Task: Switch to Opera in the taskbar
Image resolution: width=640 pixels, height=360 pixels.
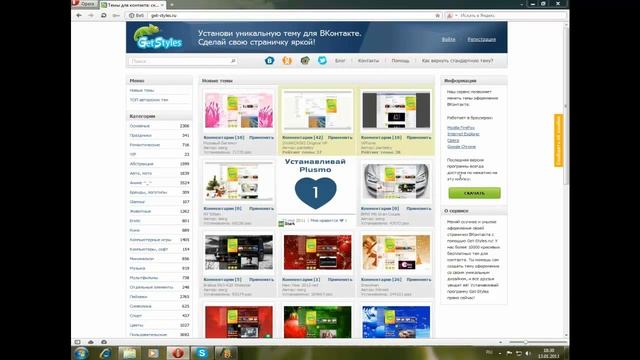Action: [x=178, y=353]
